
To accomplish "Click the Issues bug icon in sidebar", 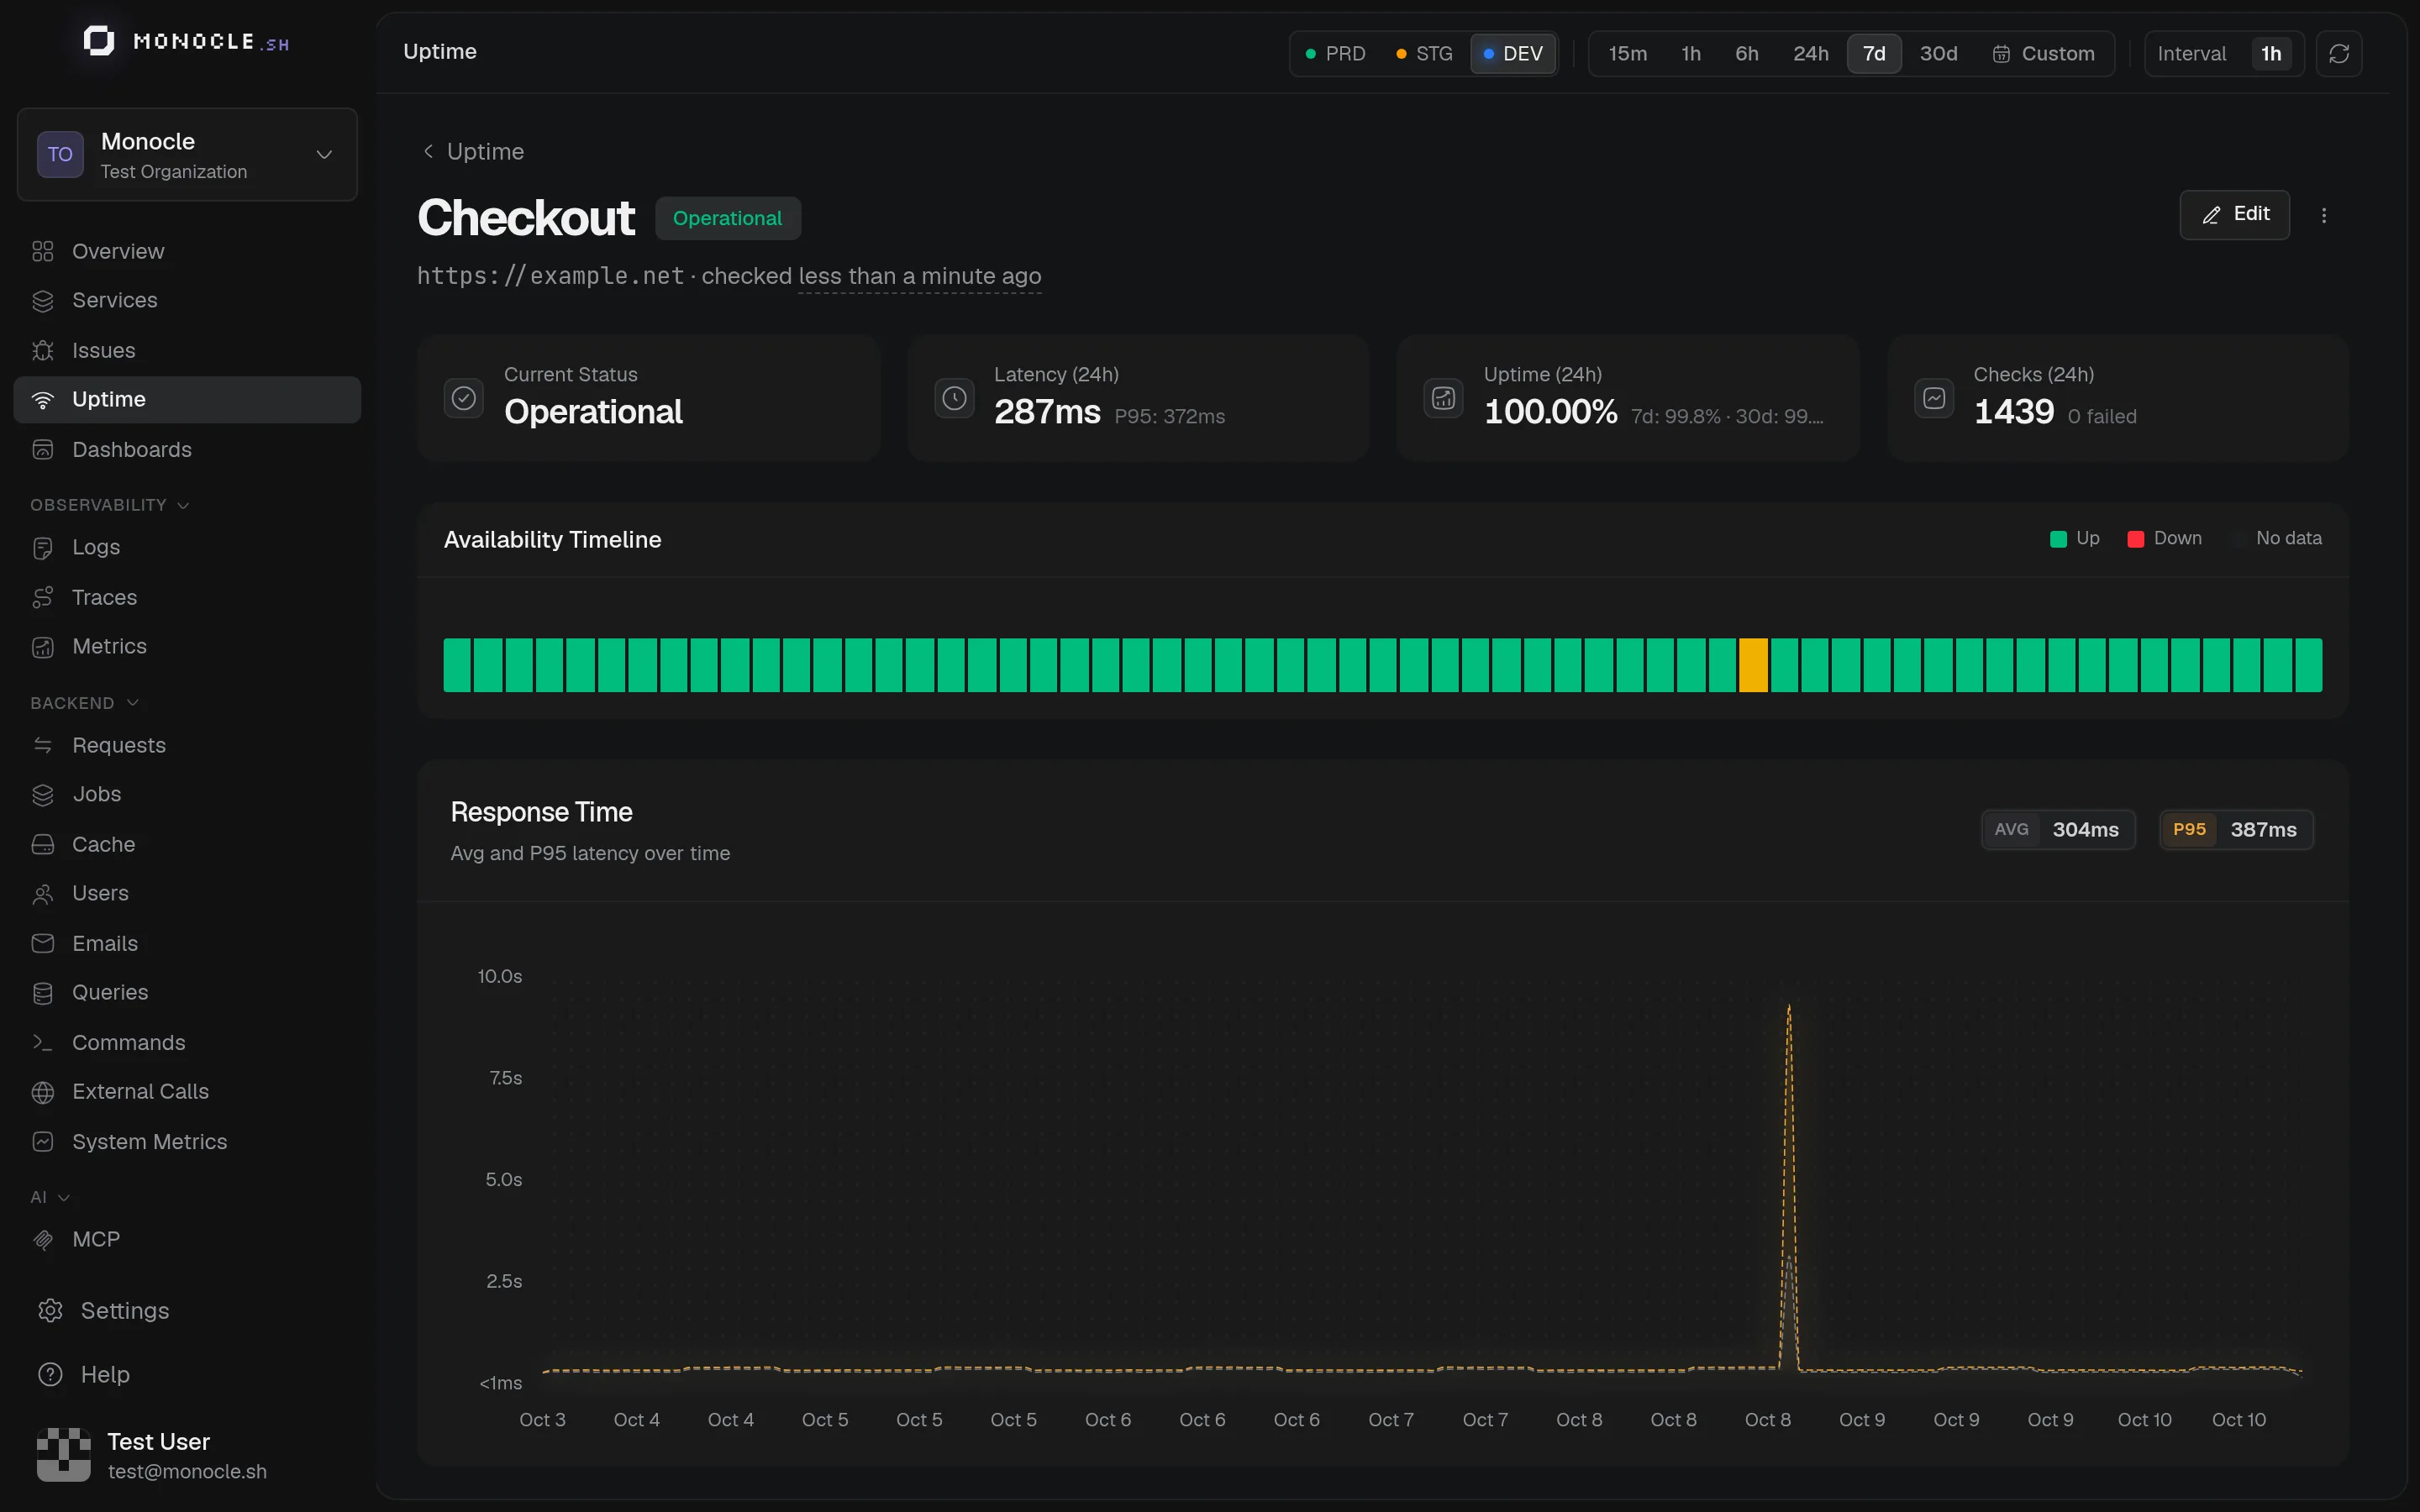I will pos(43,350).
